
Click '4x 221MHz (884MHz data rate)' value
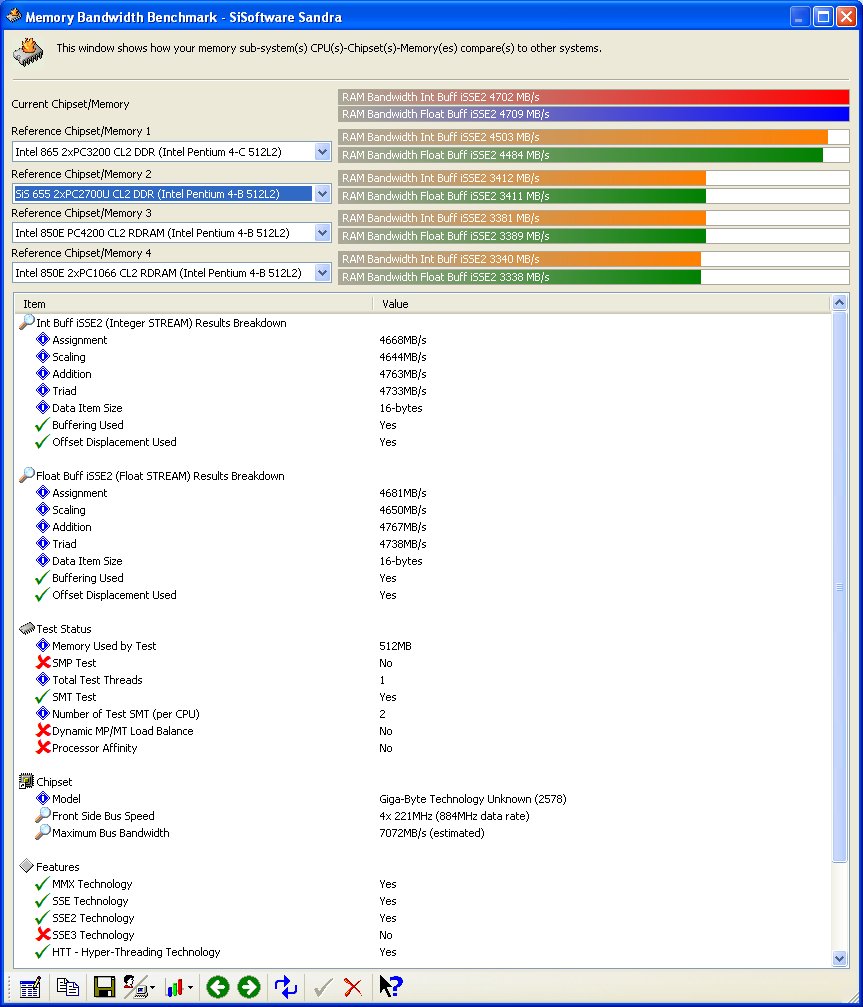point(454,816)
